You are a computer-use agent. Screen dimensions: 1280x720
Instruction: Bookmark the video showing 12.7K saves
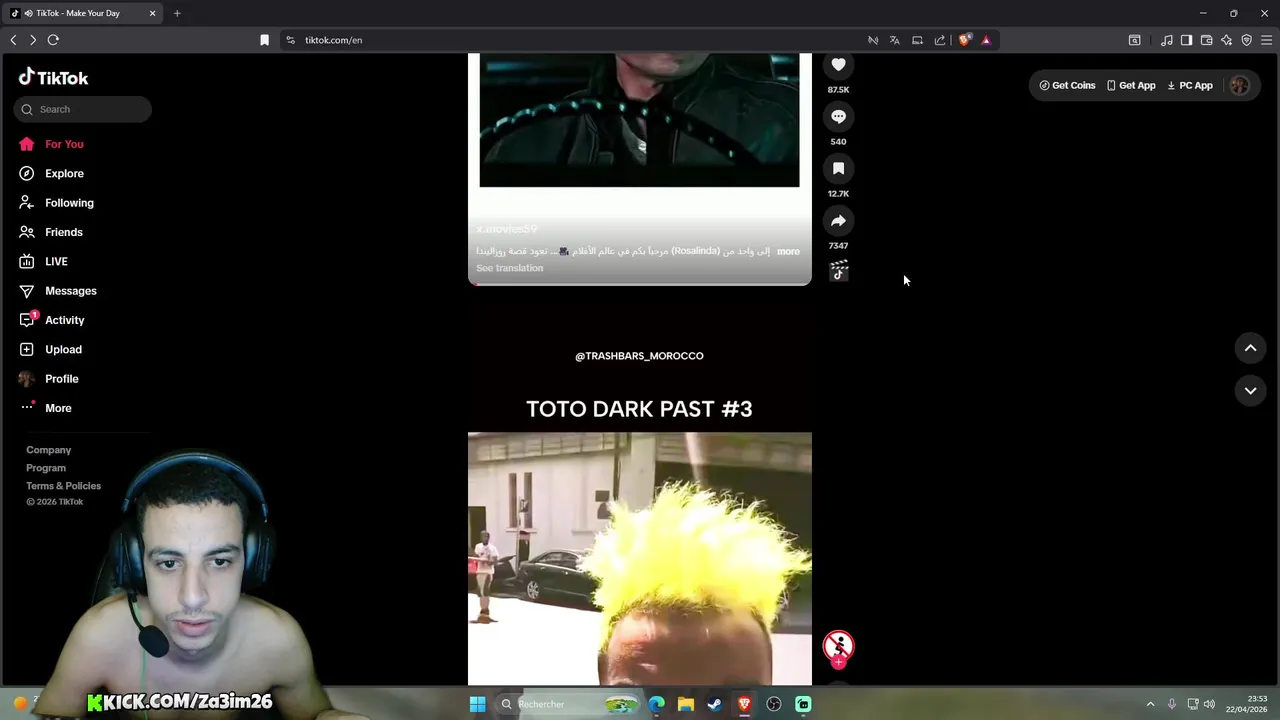point(838,169)
